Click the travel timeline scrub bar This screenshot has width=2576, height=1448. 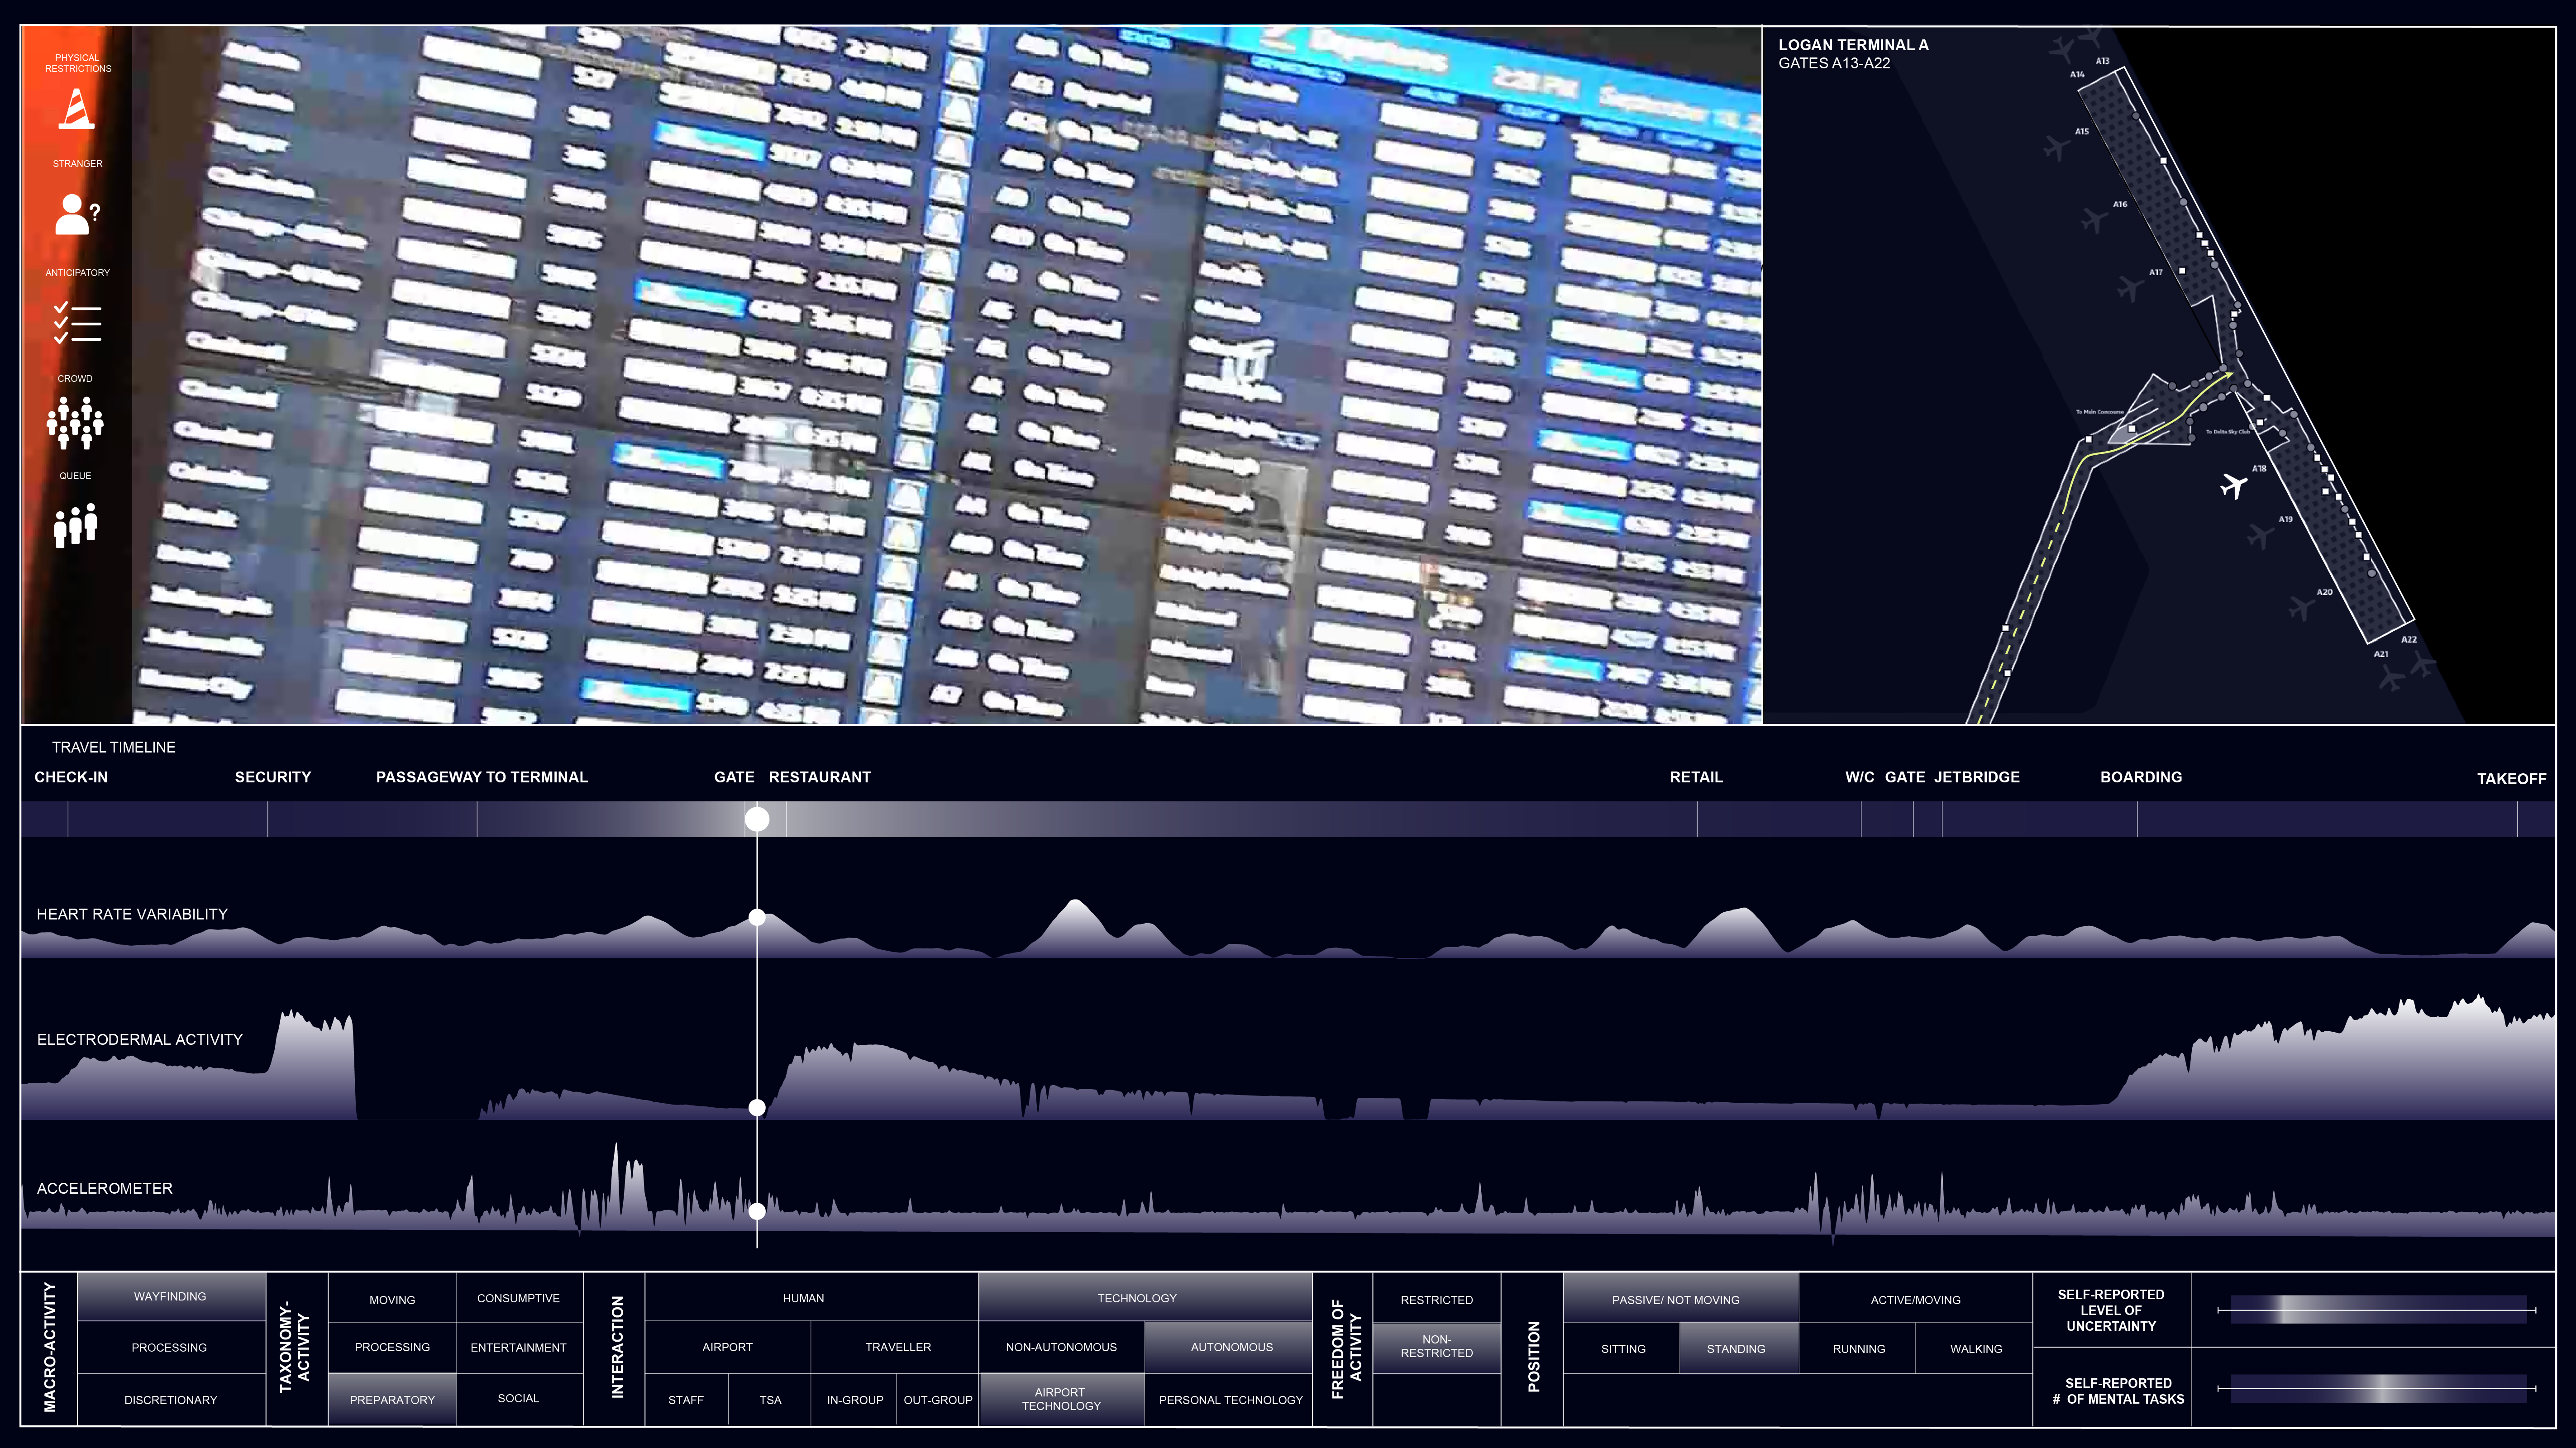pos(1288,819)
